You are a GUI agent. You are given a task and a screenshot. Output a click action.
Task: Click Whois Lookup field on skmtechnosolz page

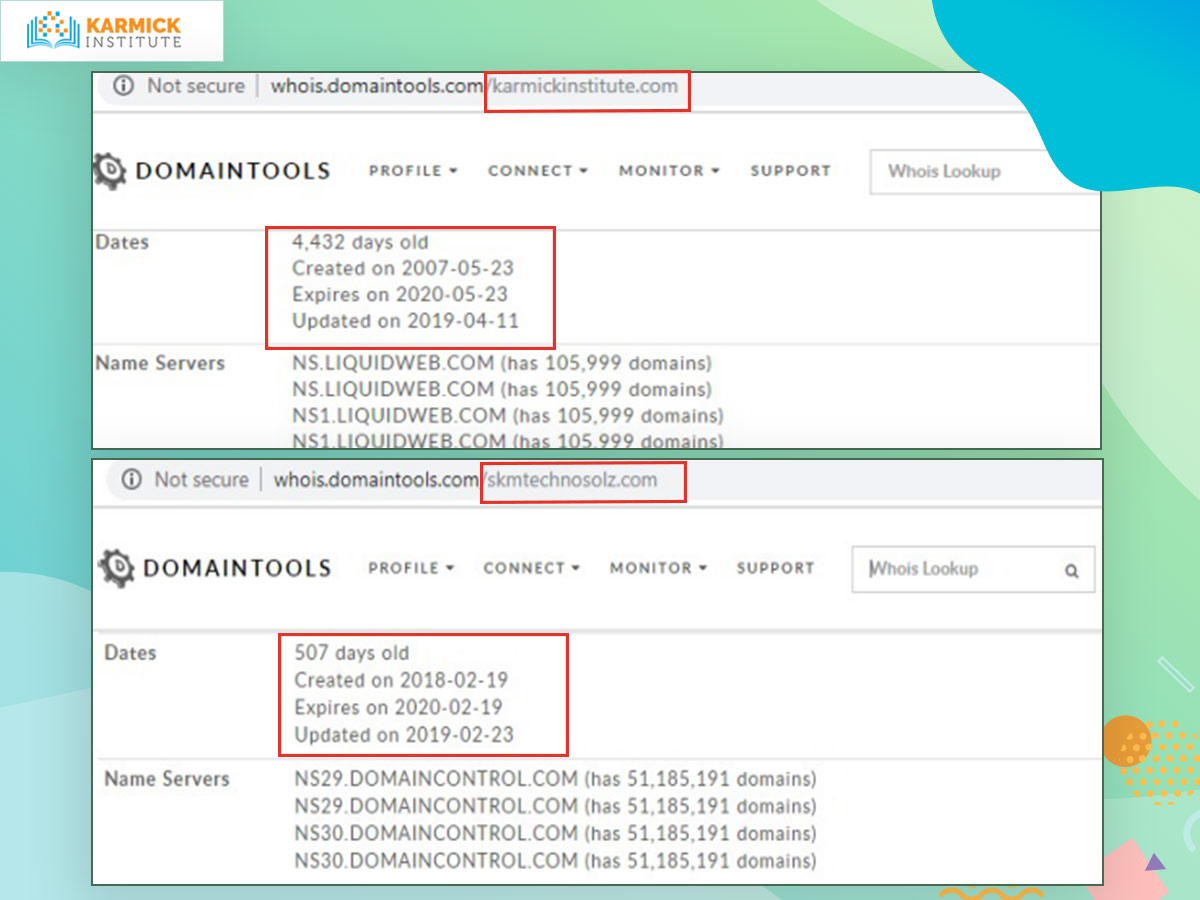click(960, 569)
